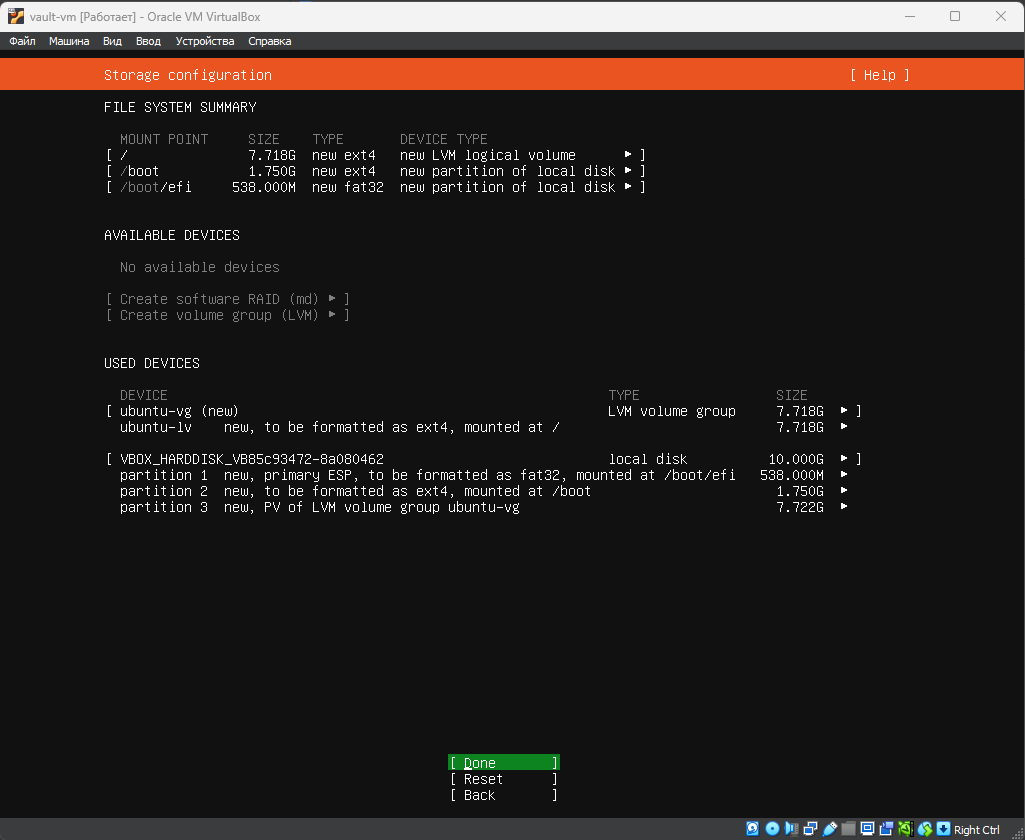The width and height of the screenshot is (1025, 840).
Task: Expand the /boot mount point row arrow
Action: point(628,171)
